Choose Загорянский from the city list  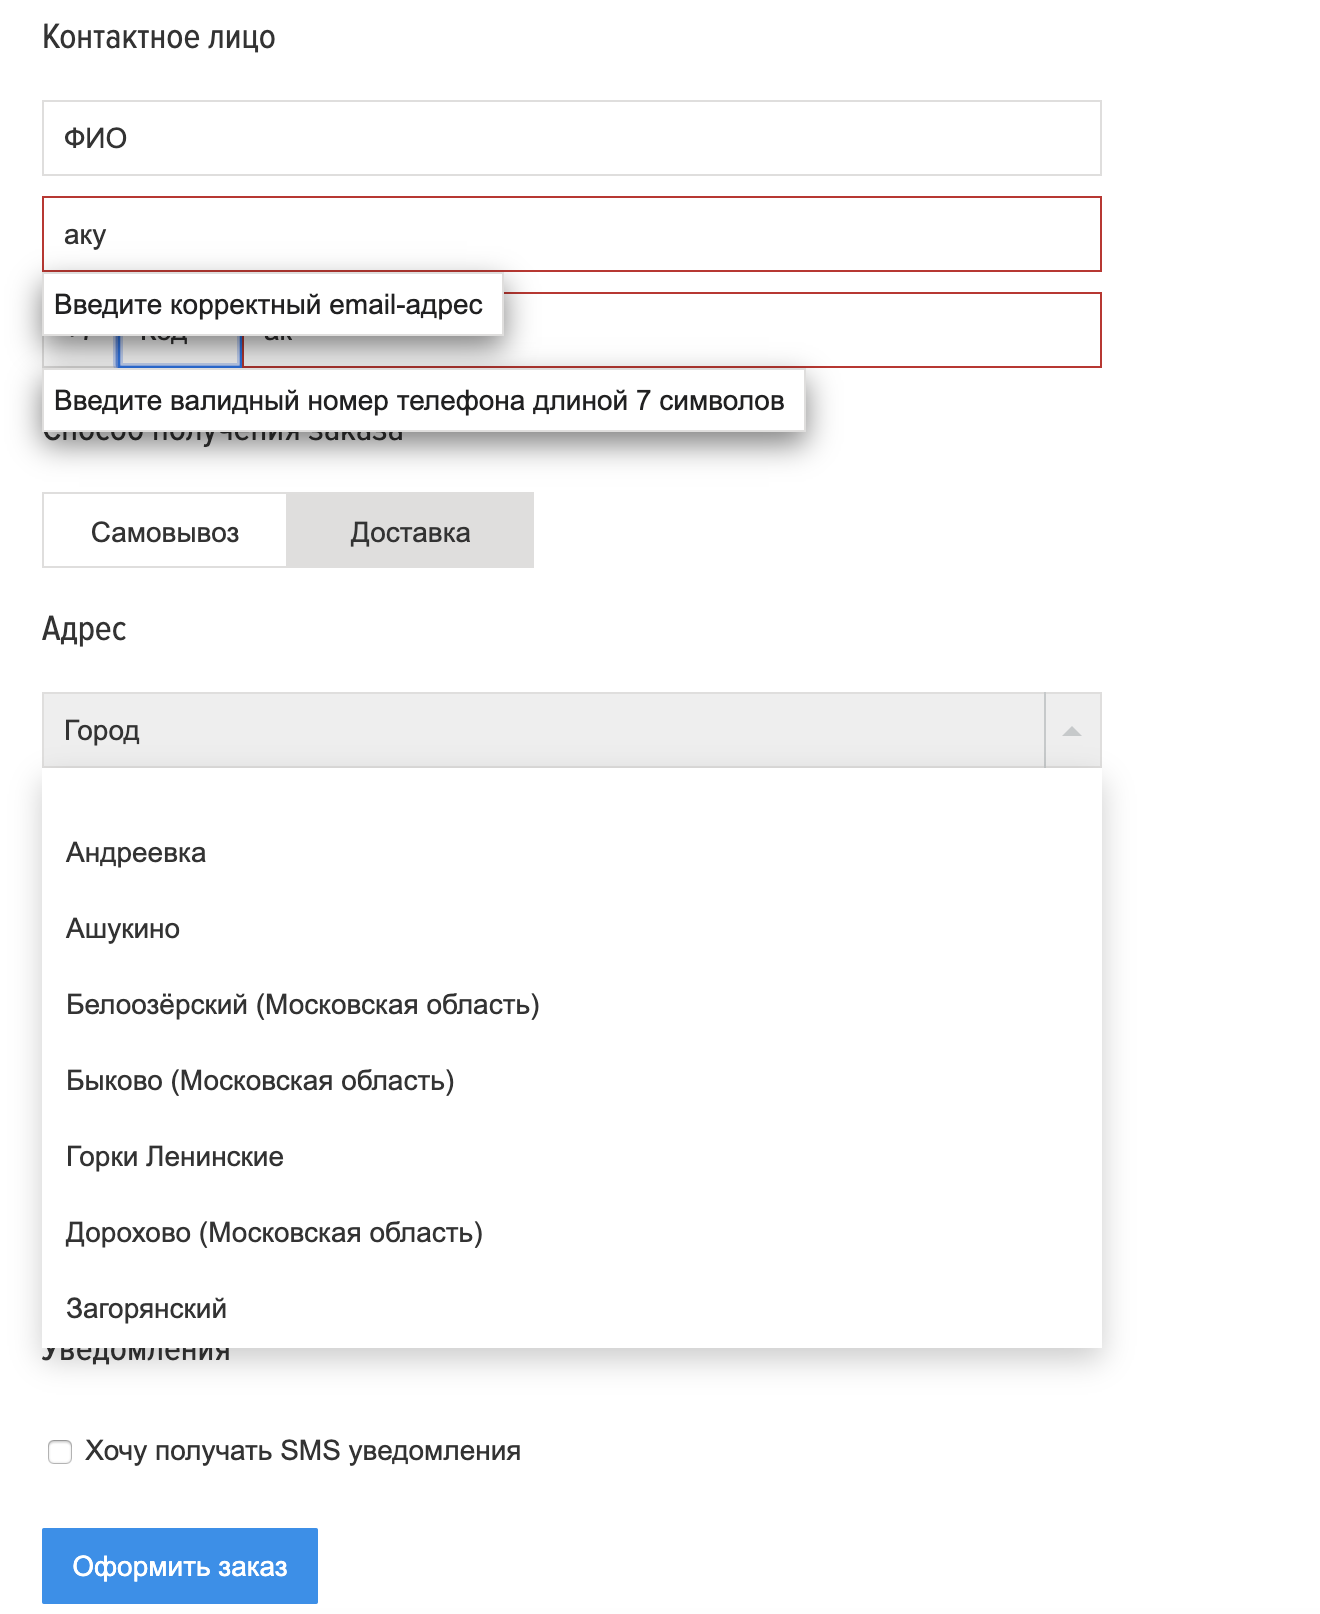pos(571,1309)
